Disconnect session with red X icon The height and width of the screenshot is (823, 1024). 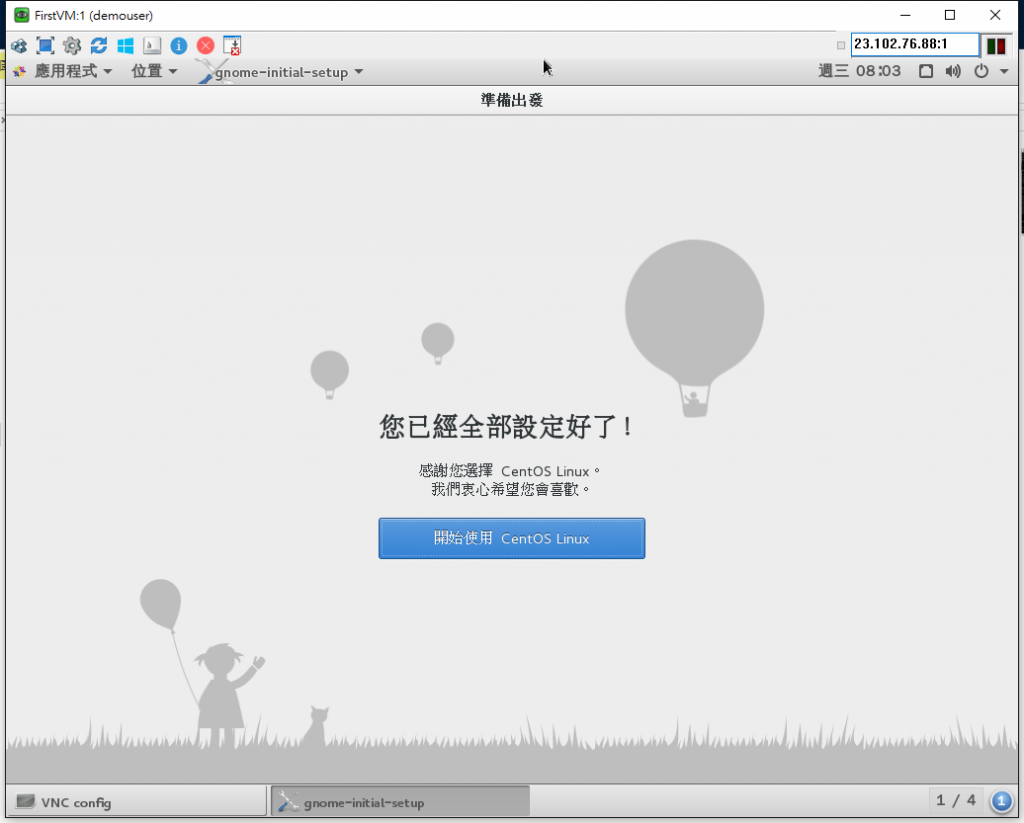coord(206,45)
